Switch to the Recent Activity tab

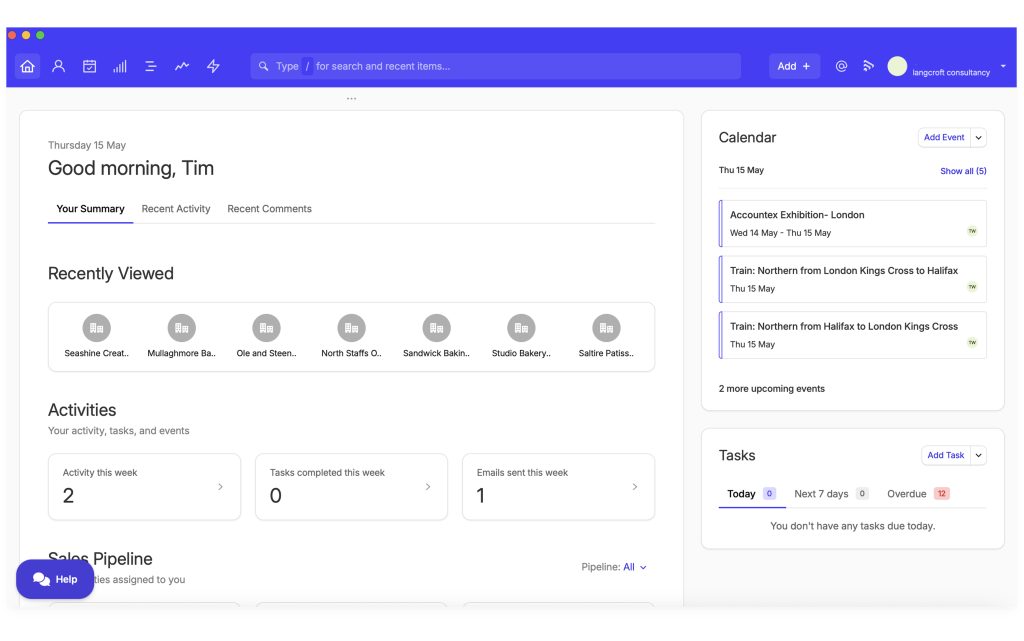point(176,209)
